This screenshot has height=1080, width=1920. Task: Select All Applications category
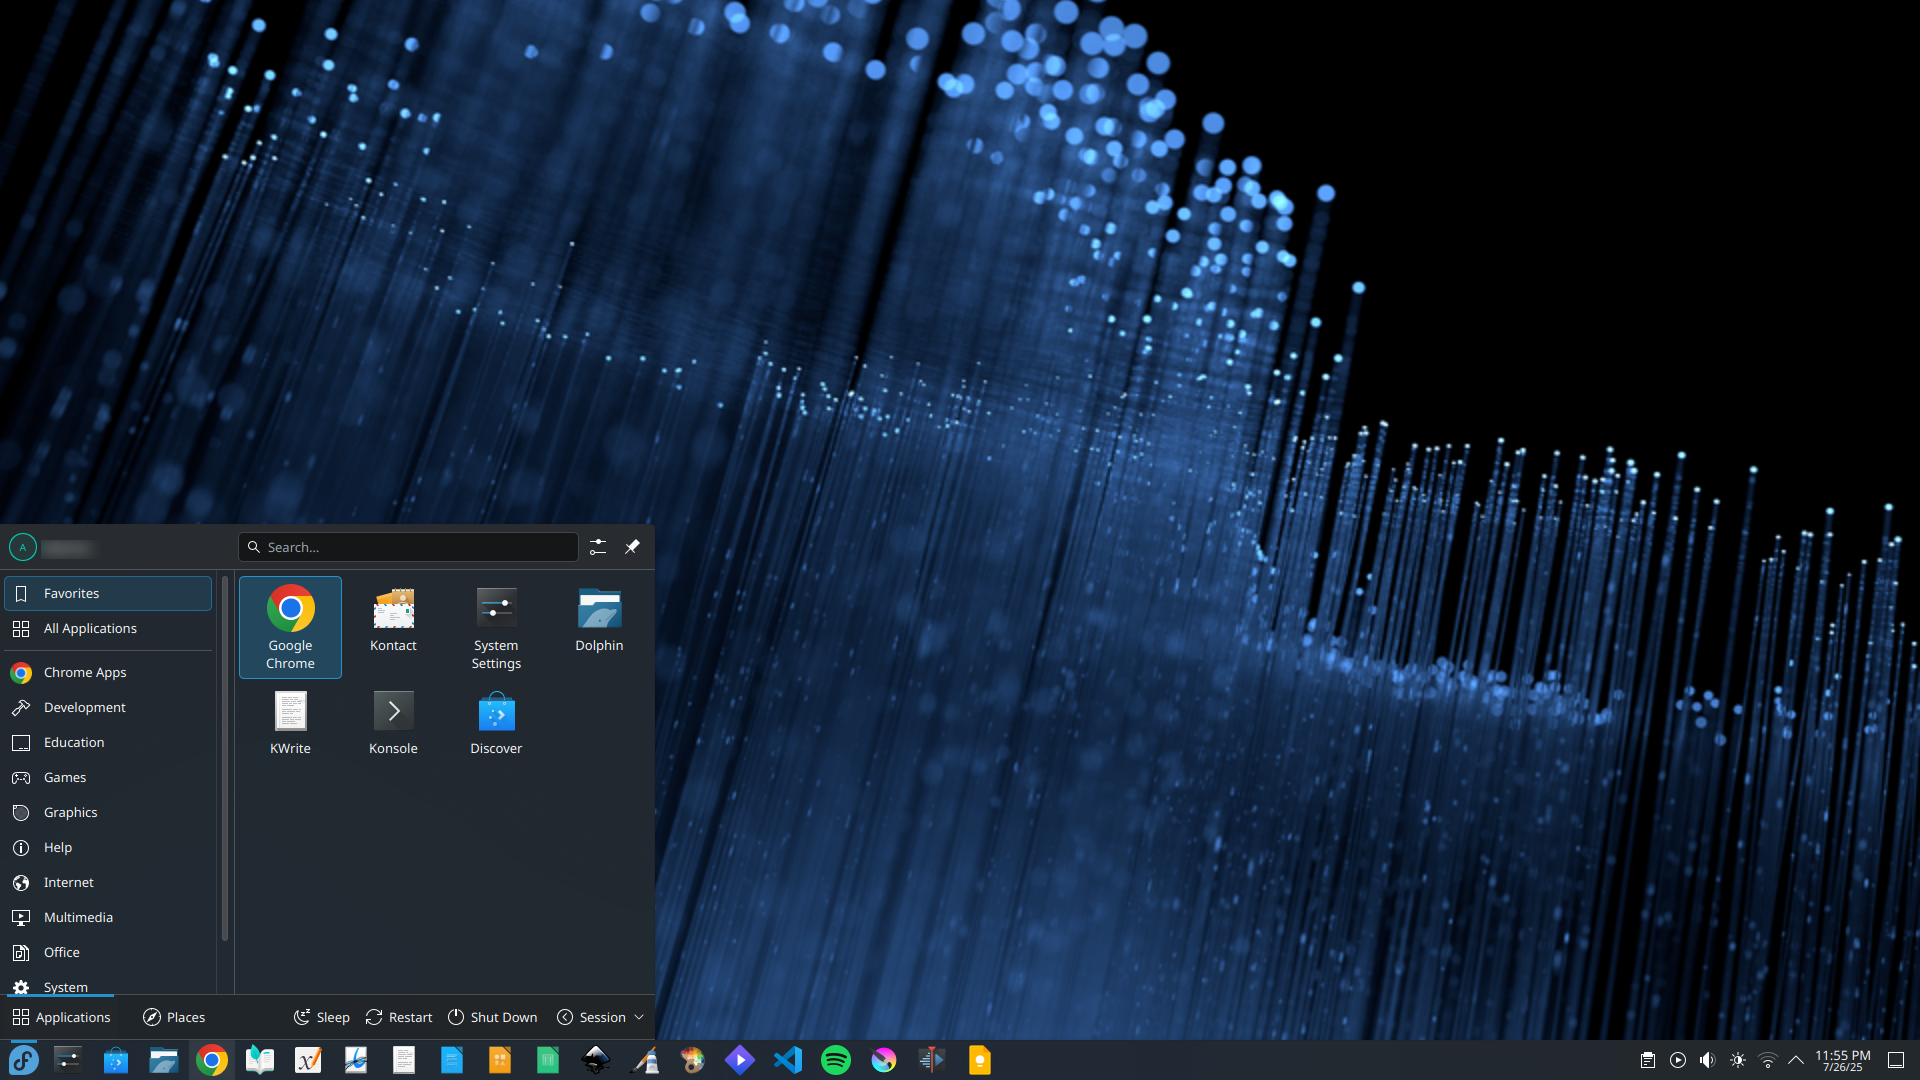pos(108,628)
